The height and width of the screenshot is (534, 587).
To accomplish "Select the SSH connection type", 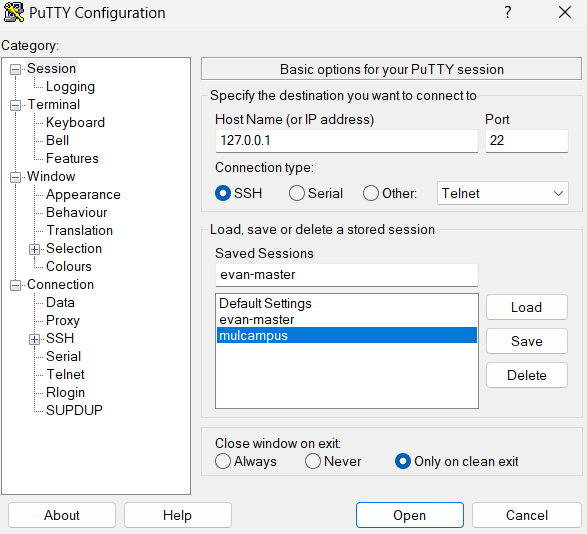I will pos(223,193).
